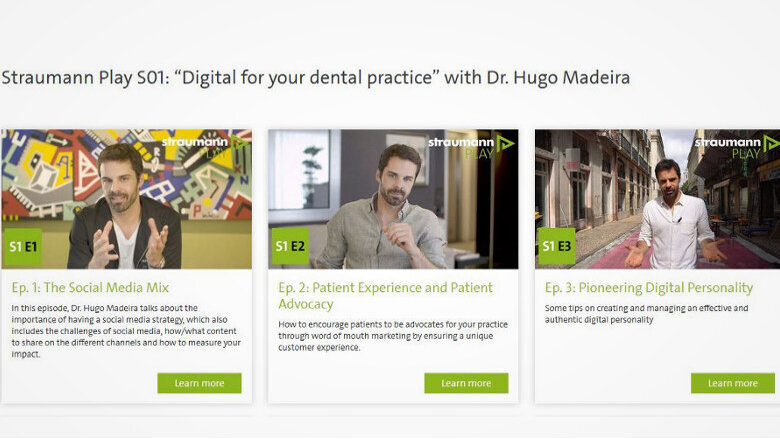Select the episode 2 card body

tap(393, 336)
